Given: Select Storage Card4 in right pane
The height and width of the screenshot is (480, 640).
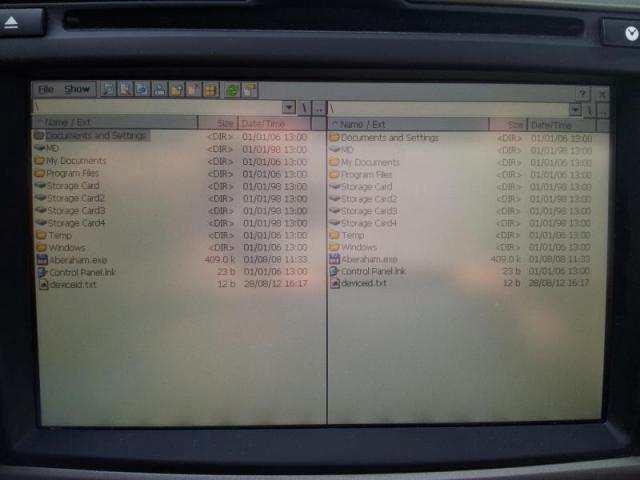Looking at the screenshot, I should pyautogui.click(x=363, y=223).
